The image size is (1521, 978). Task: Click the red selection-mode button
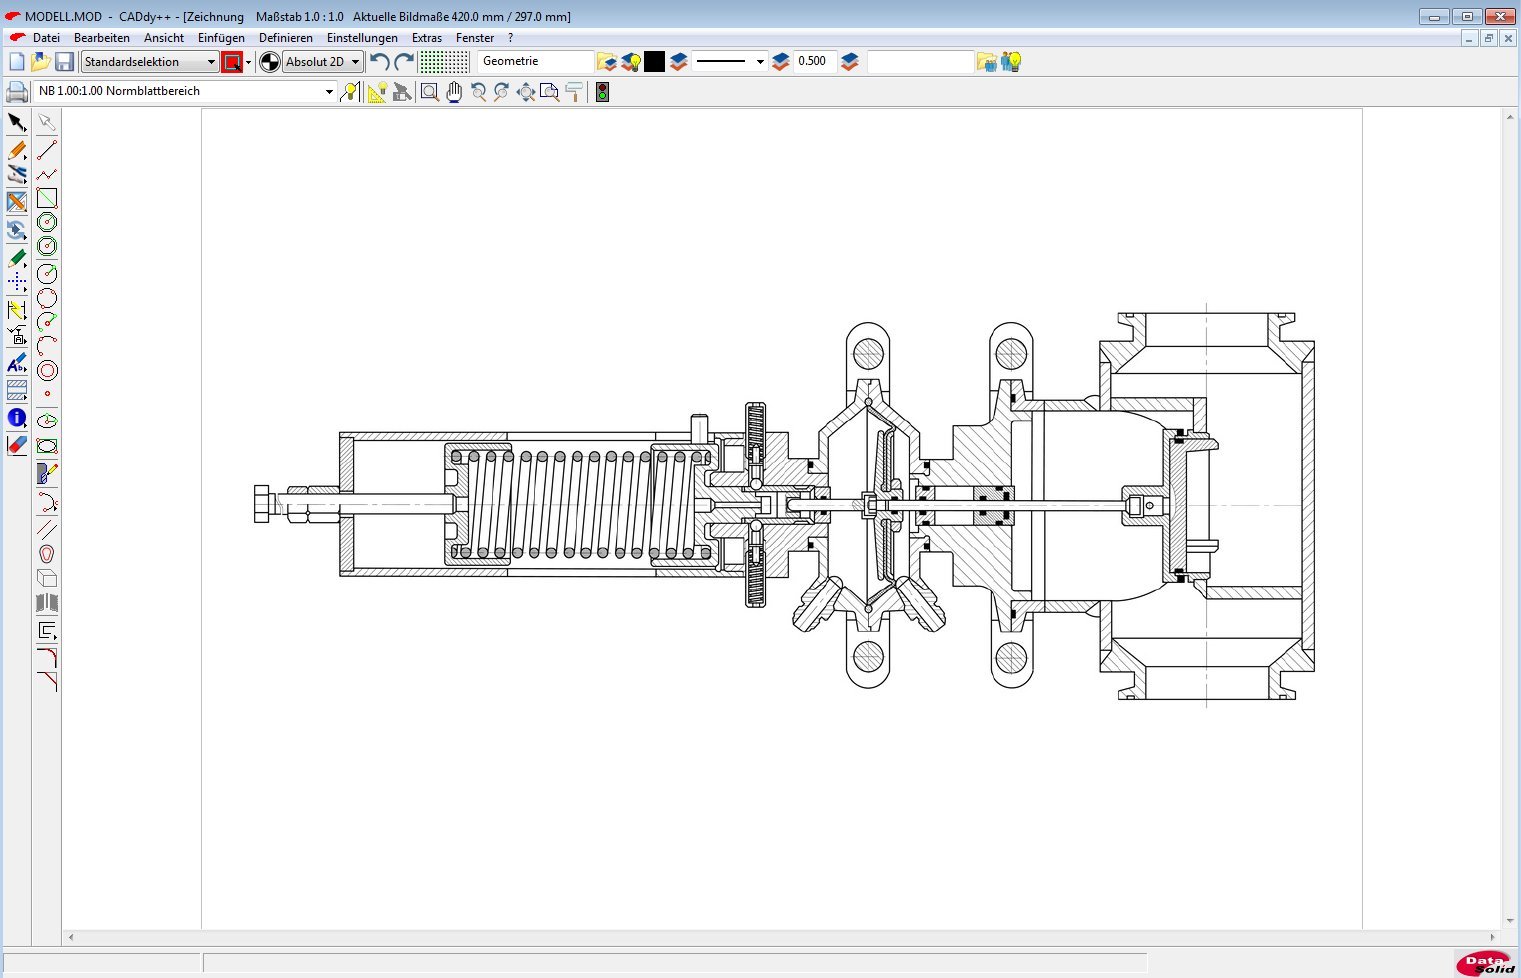(x=232, y=62)
